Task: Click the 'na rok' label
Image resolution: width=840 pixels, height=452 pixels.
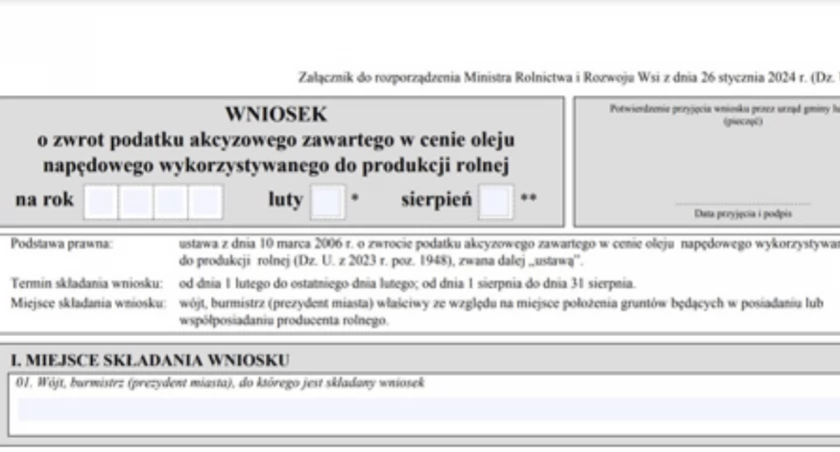Action: click(44, 199)
